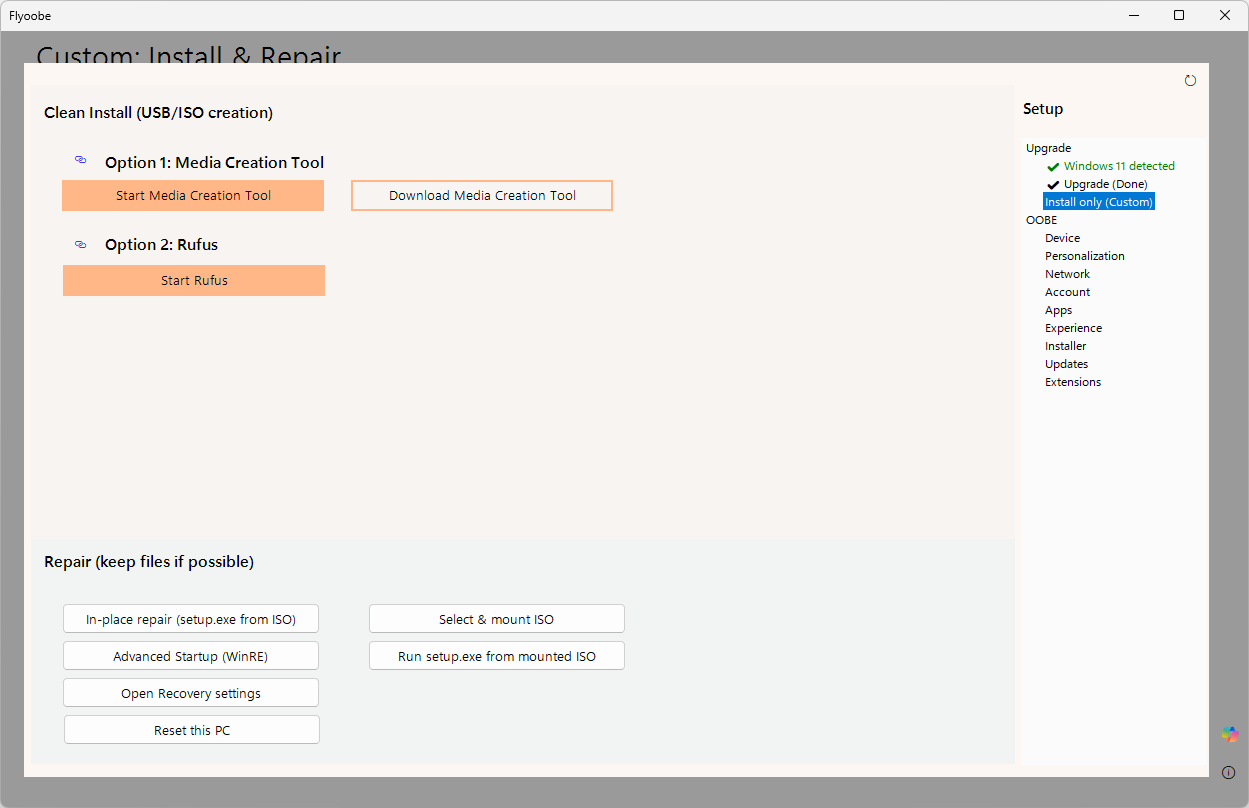This screenshot has width=1249, height=808.
Task: Launch Rufus with Start Rufus button
Action: click(194, 281)
